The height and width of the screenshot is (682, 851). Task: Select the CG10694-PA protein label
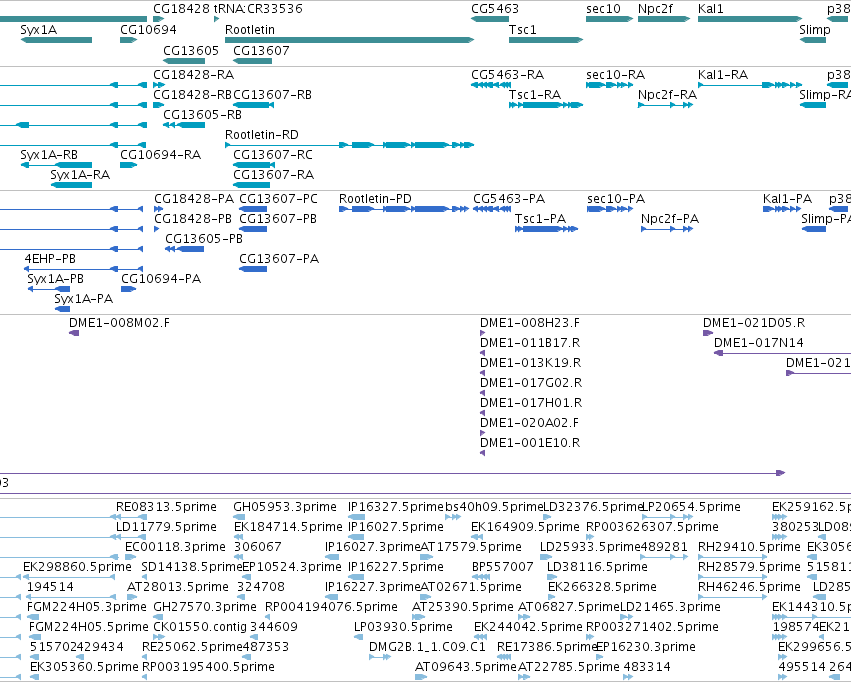point(161,279)
